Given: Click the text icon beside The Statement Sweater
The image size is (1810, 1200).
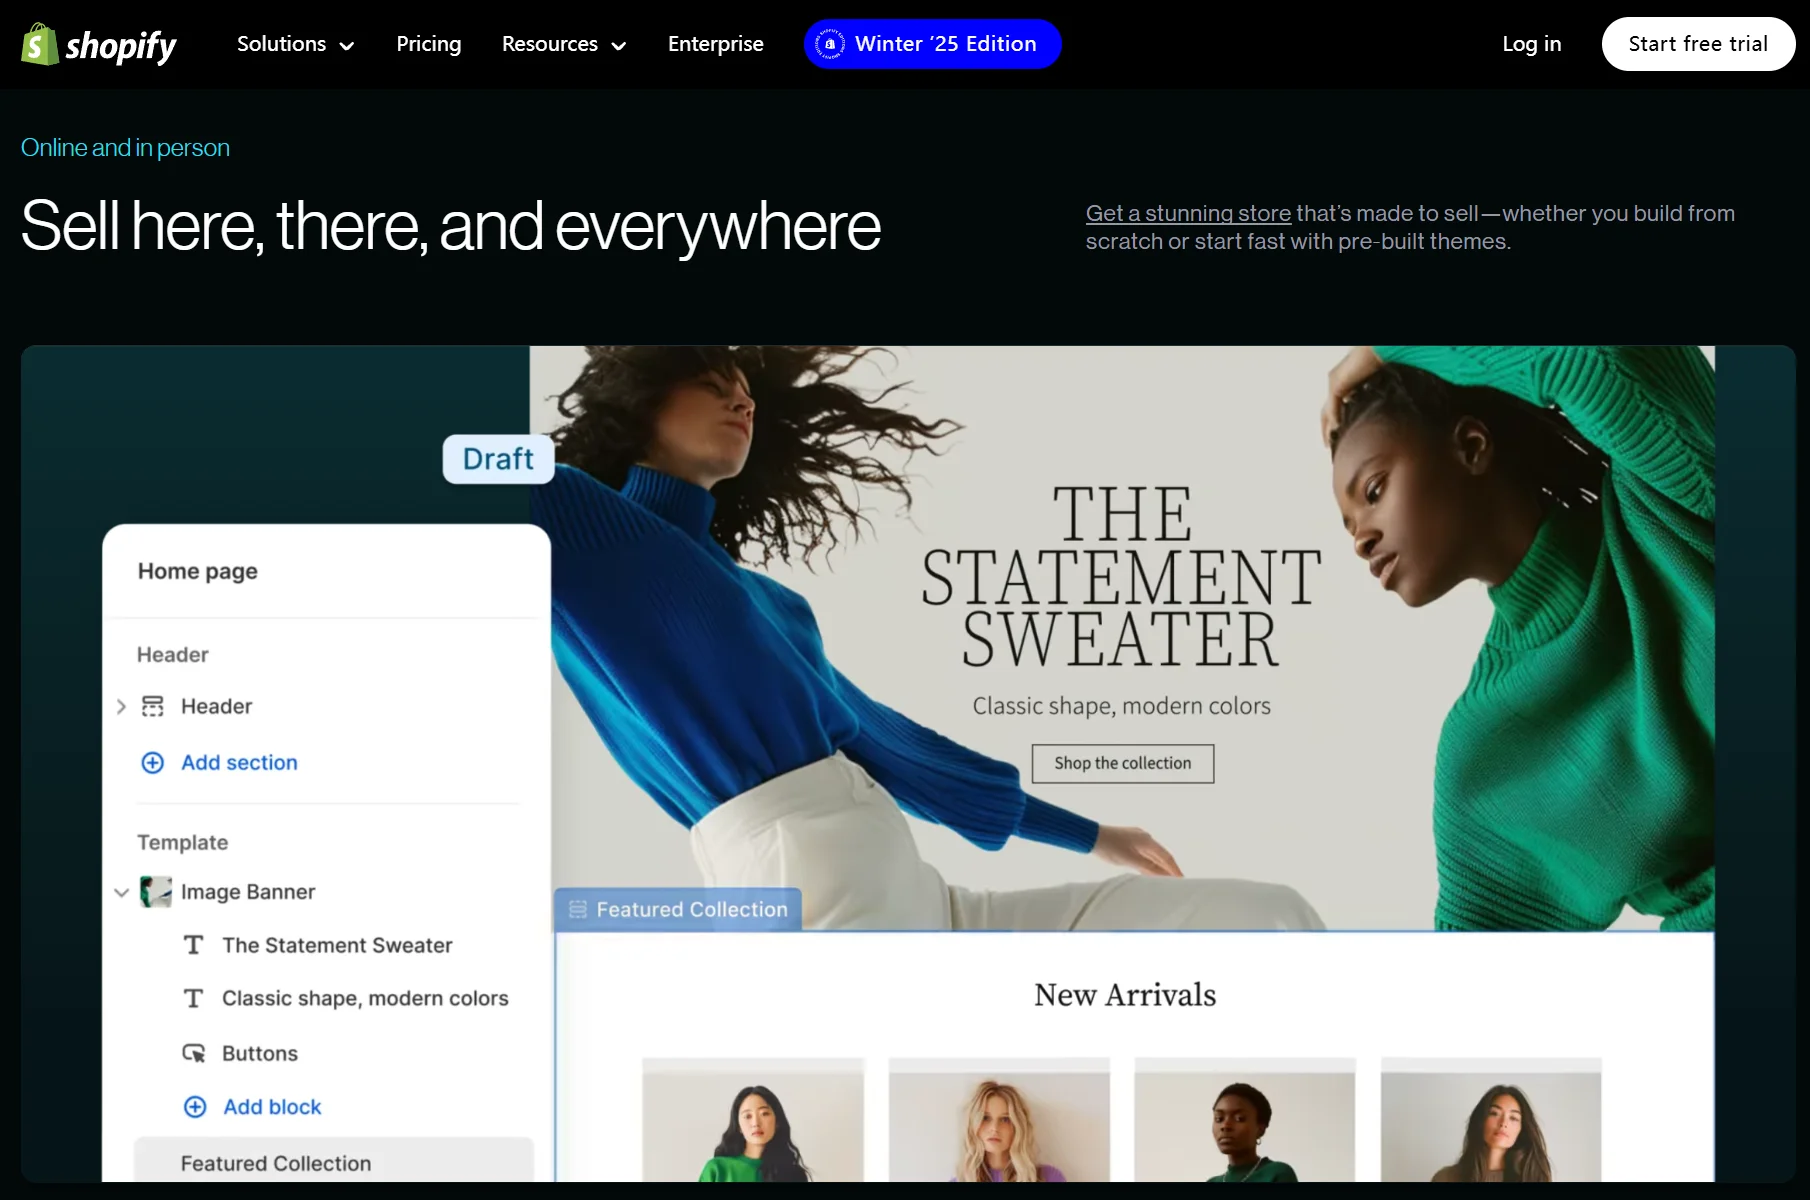Looking at the screenshot, I should (194, 946).
